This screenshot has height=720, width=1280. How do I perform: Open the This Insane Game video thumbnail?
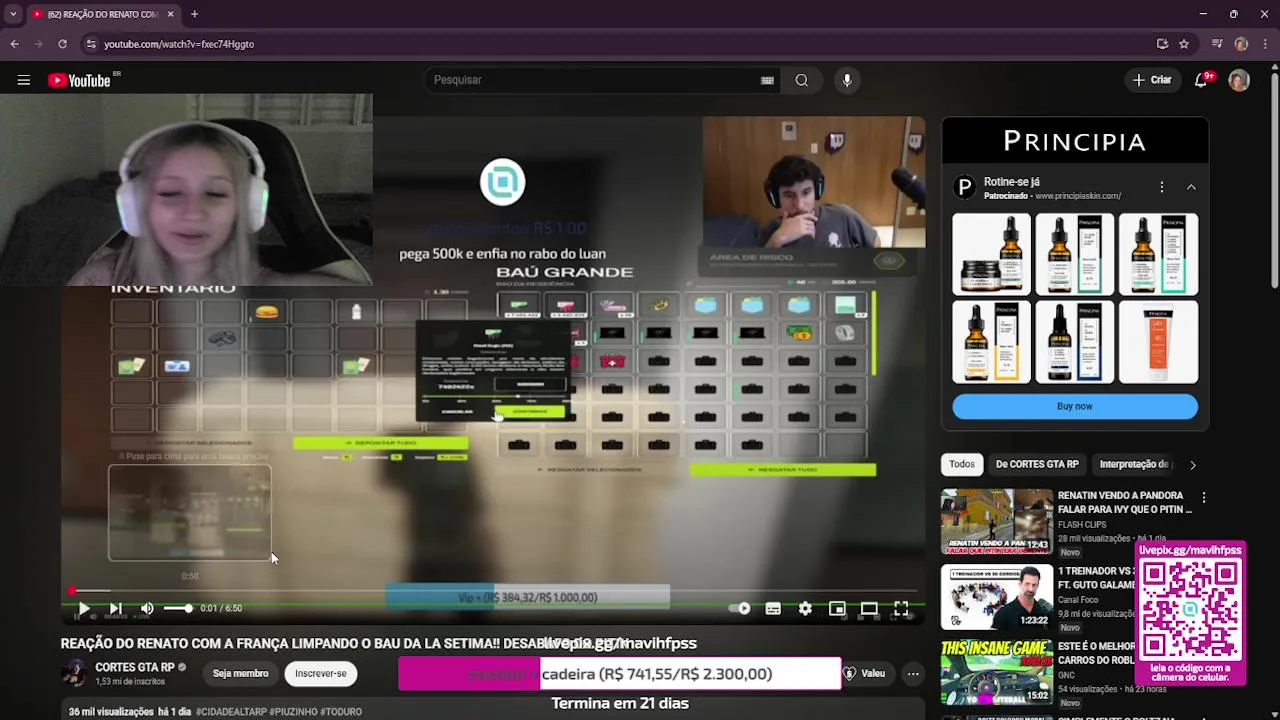(997, 672)
